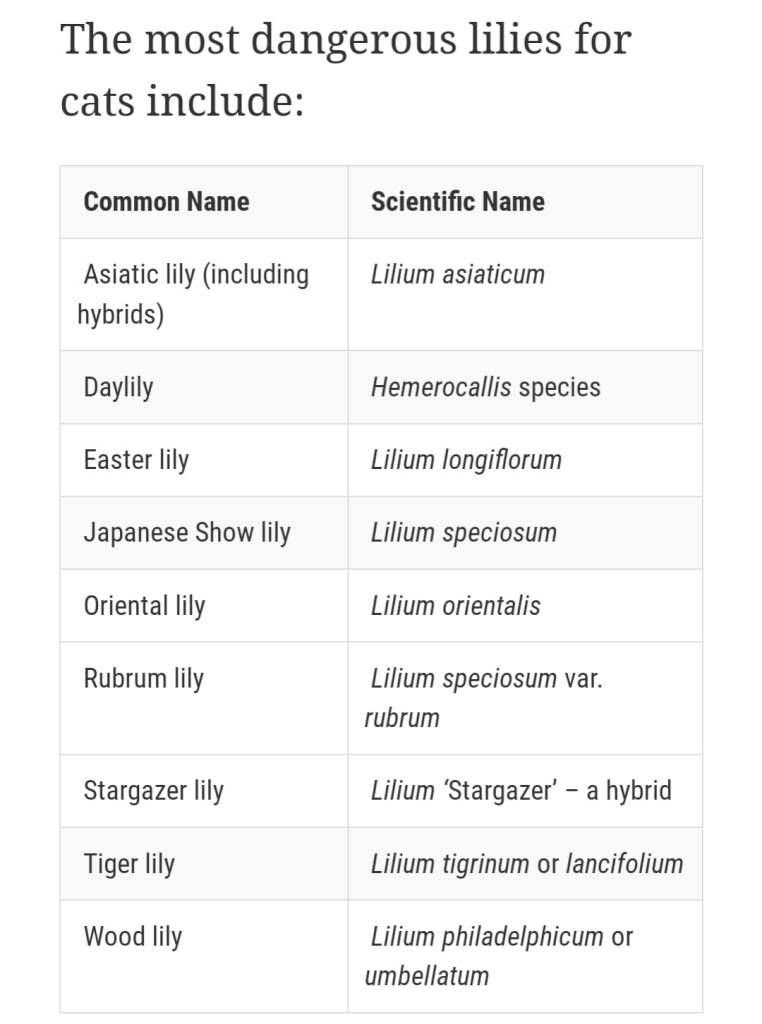Select the Japanese Show lily cell
Image resolution: width=762 pixels, height=1024 pixels.
coord(187,533)
